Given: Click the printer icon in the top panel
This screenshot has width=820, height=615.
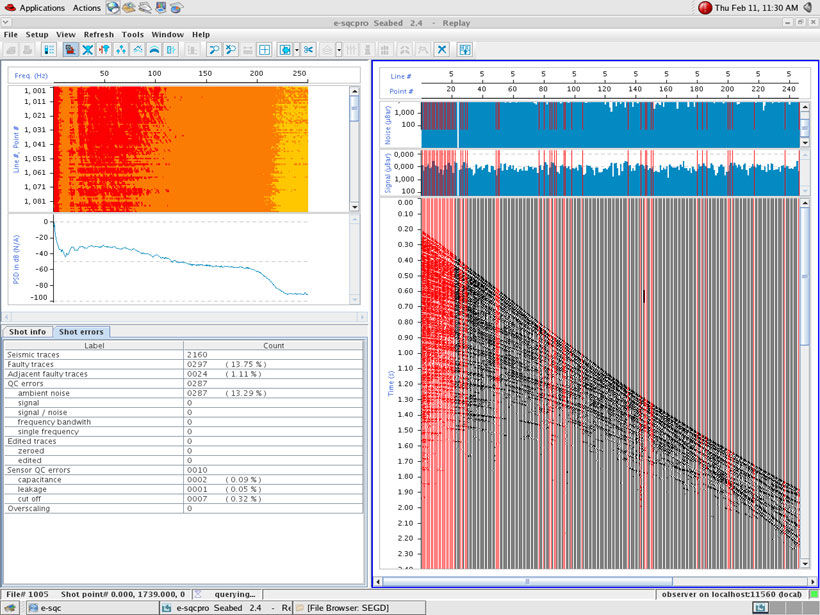Looking at the screenshot, I should coord(144,7).
